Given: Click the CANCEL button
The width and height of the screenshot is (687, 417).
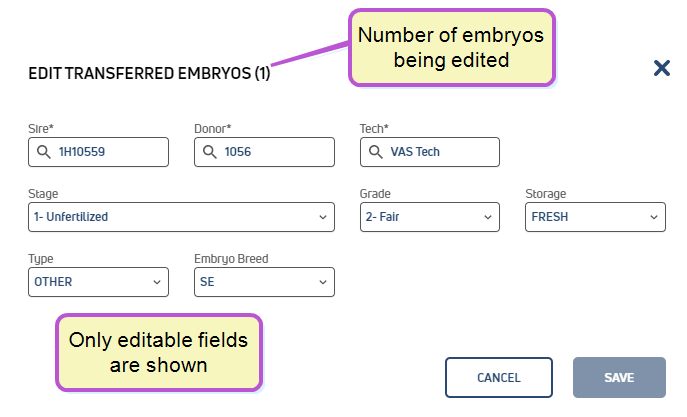Looking at the screenshot, I should [499, 378].
